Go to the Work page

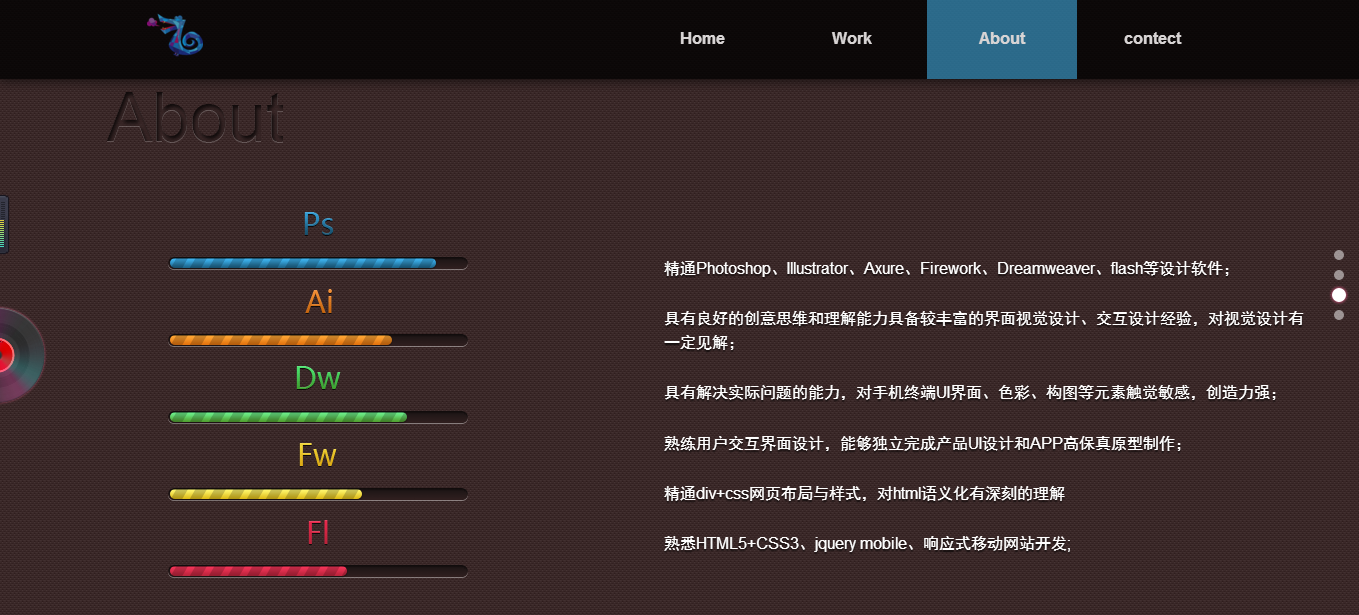click(x=852, y=39)
